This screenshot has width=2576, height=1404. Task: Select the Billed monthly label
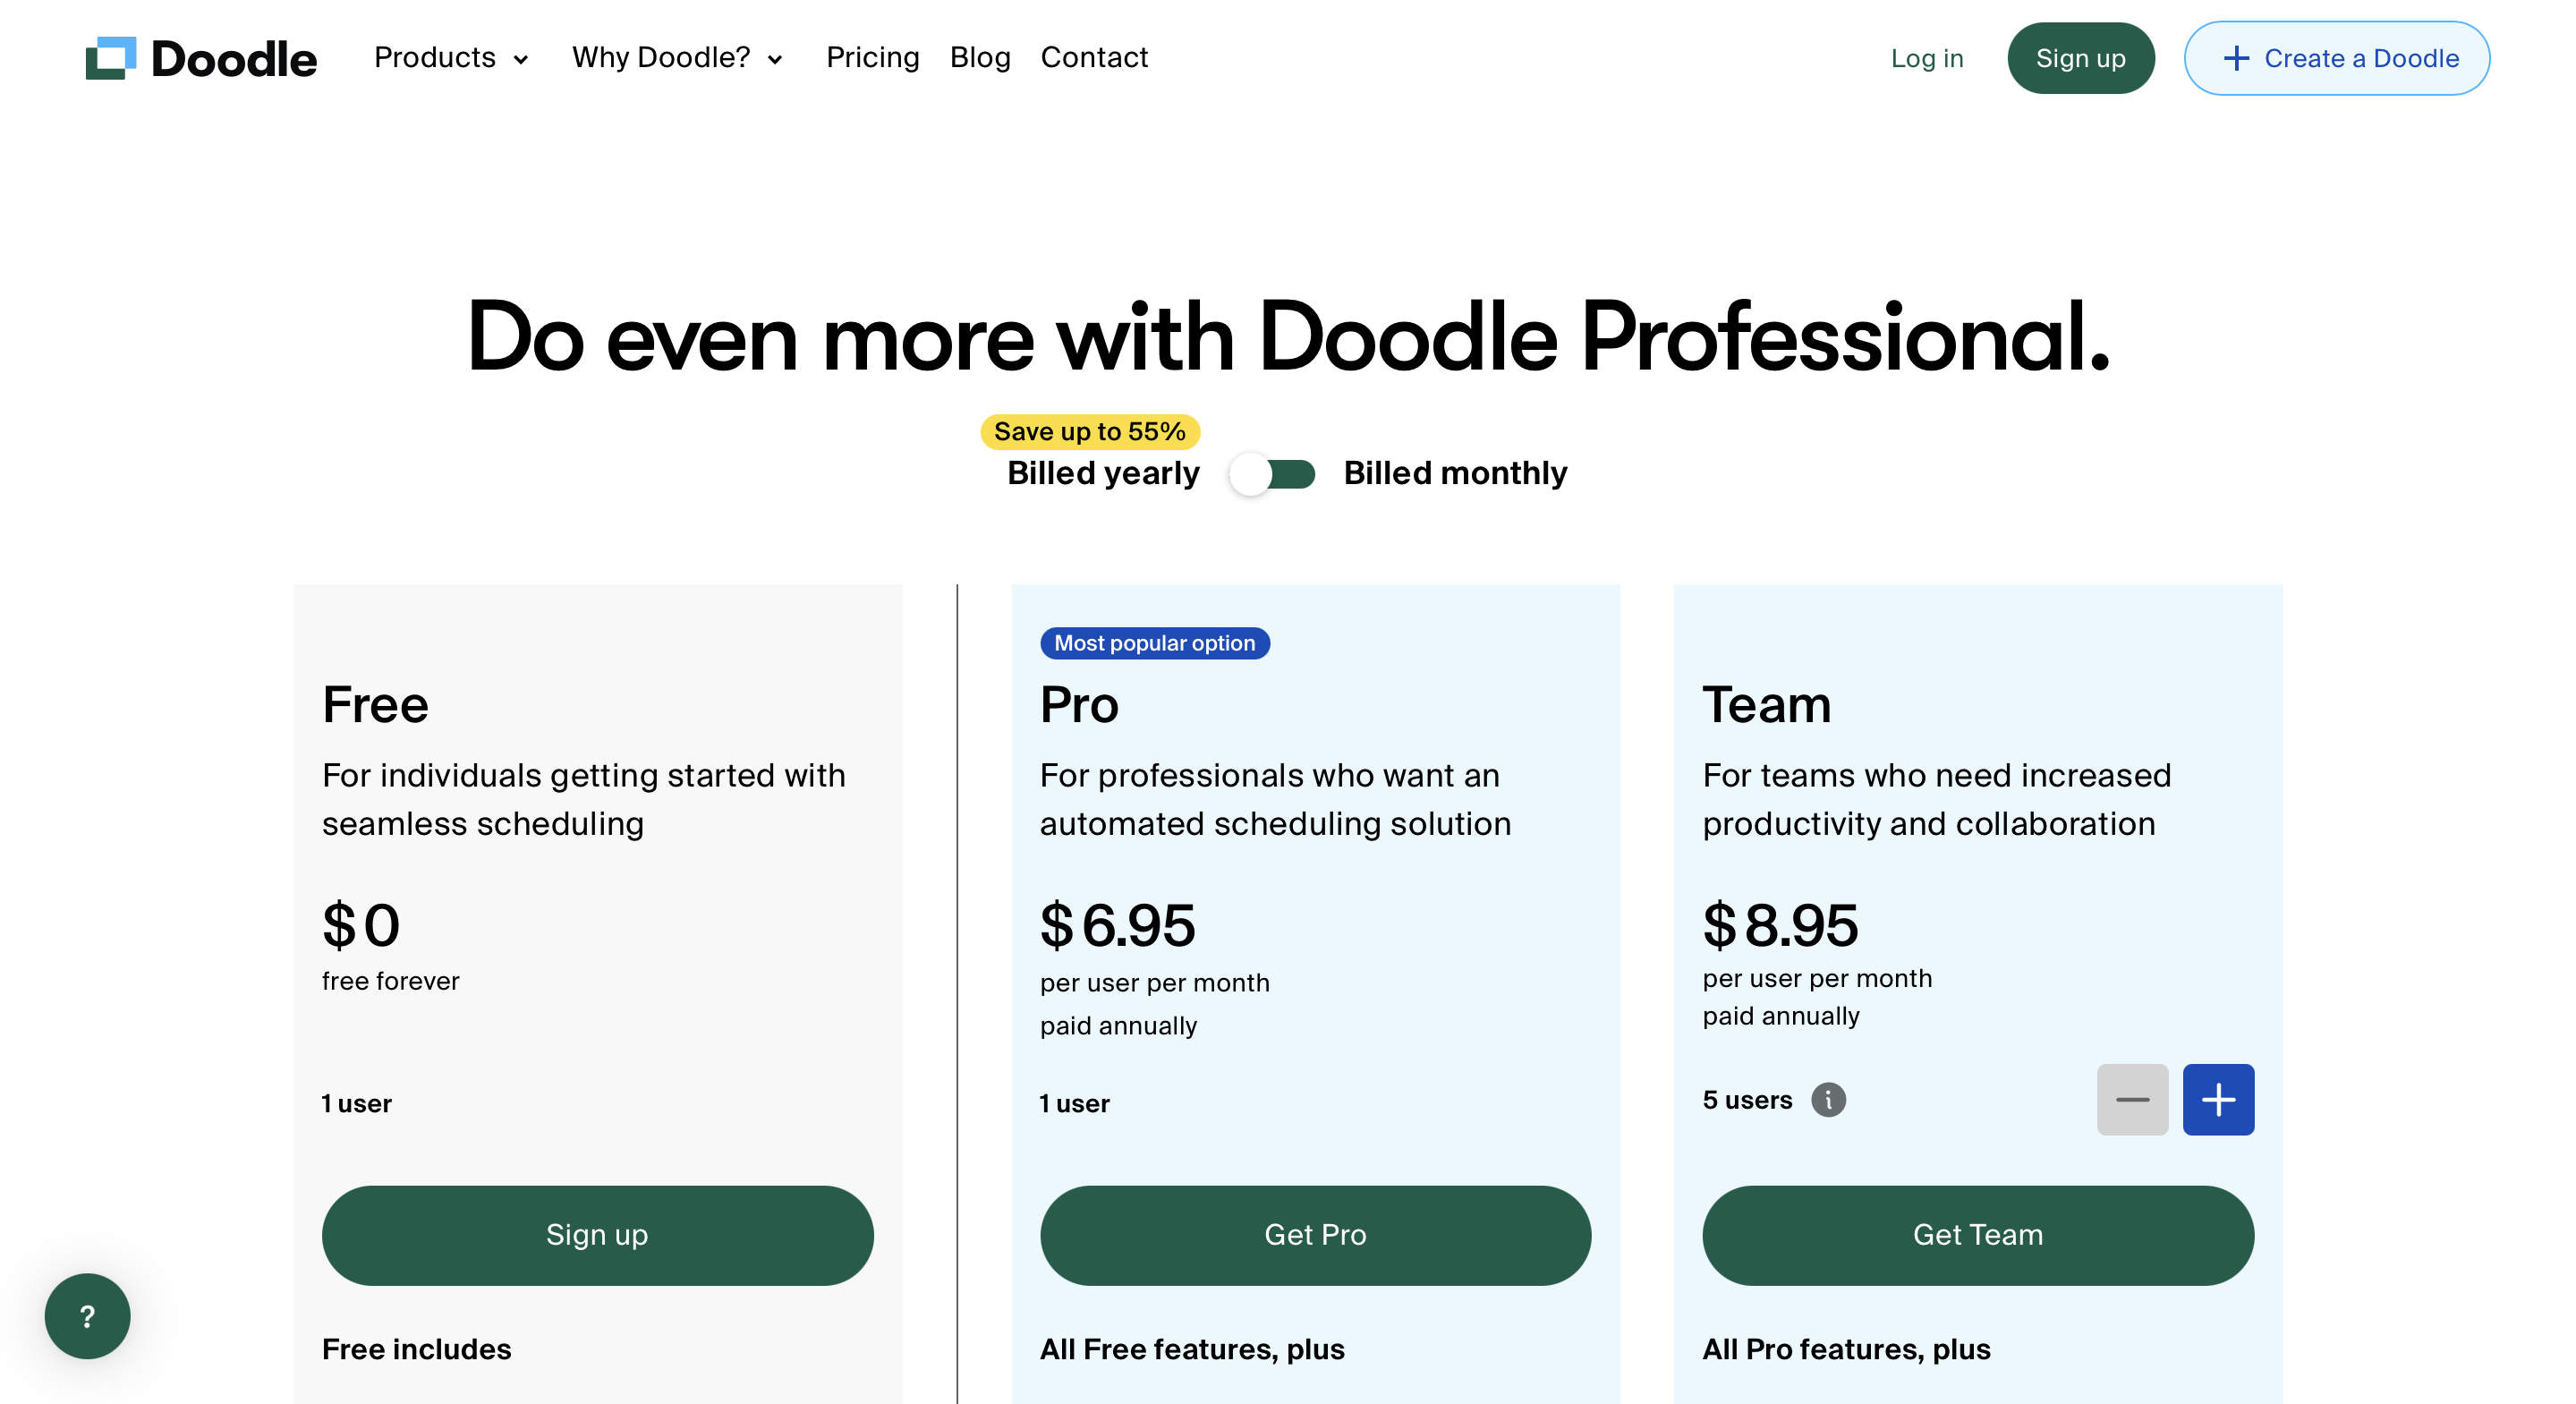pyautogui.click(x=1454, y=473)
